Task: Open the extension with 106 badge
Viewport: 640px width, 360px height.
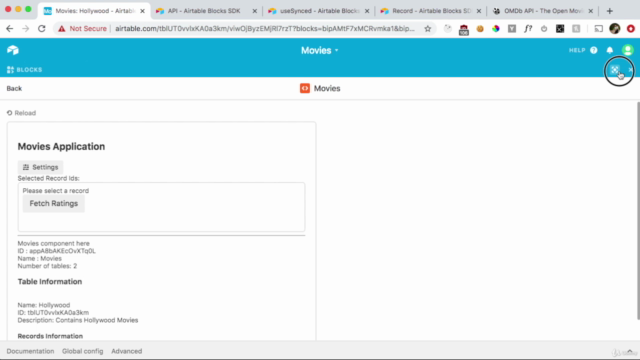Action: pos(464,29)
